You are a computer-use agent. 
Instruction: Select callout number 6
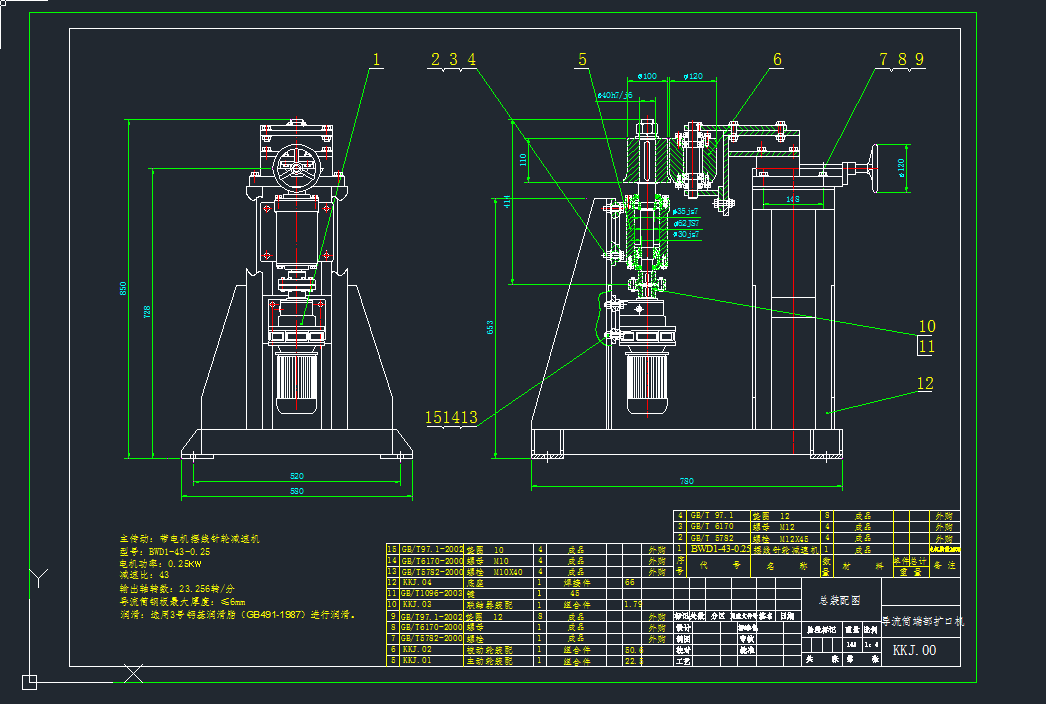point(777,60)
